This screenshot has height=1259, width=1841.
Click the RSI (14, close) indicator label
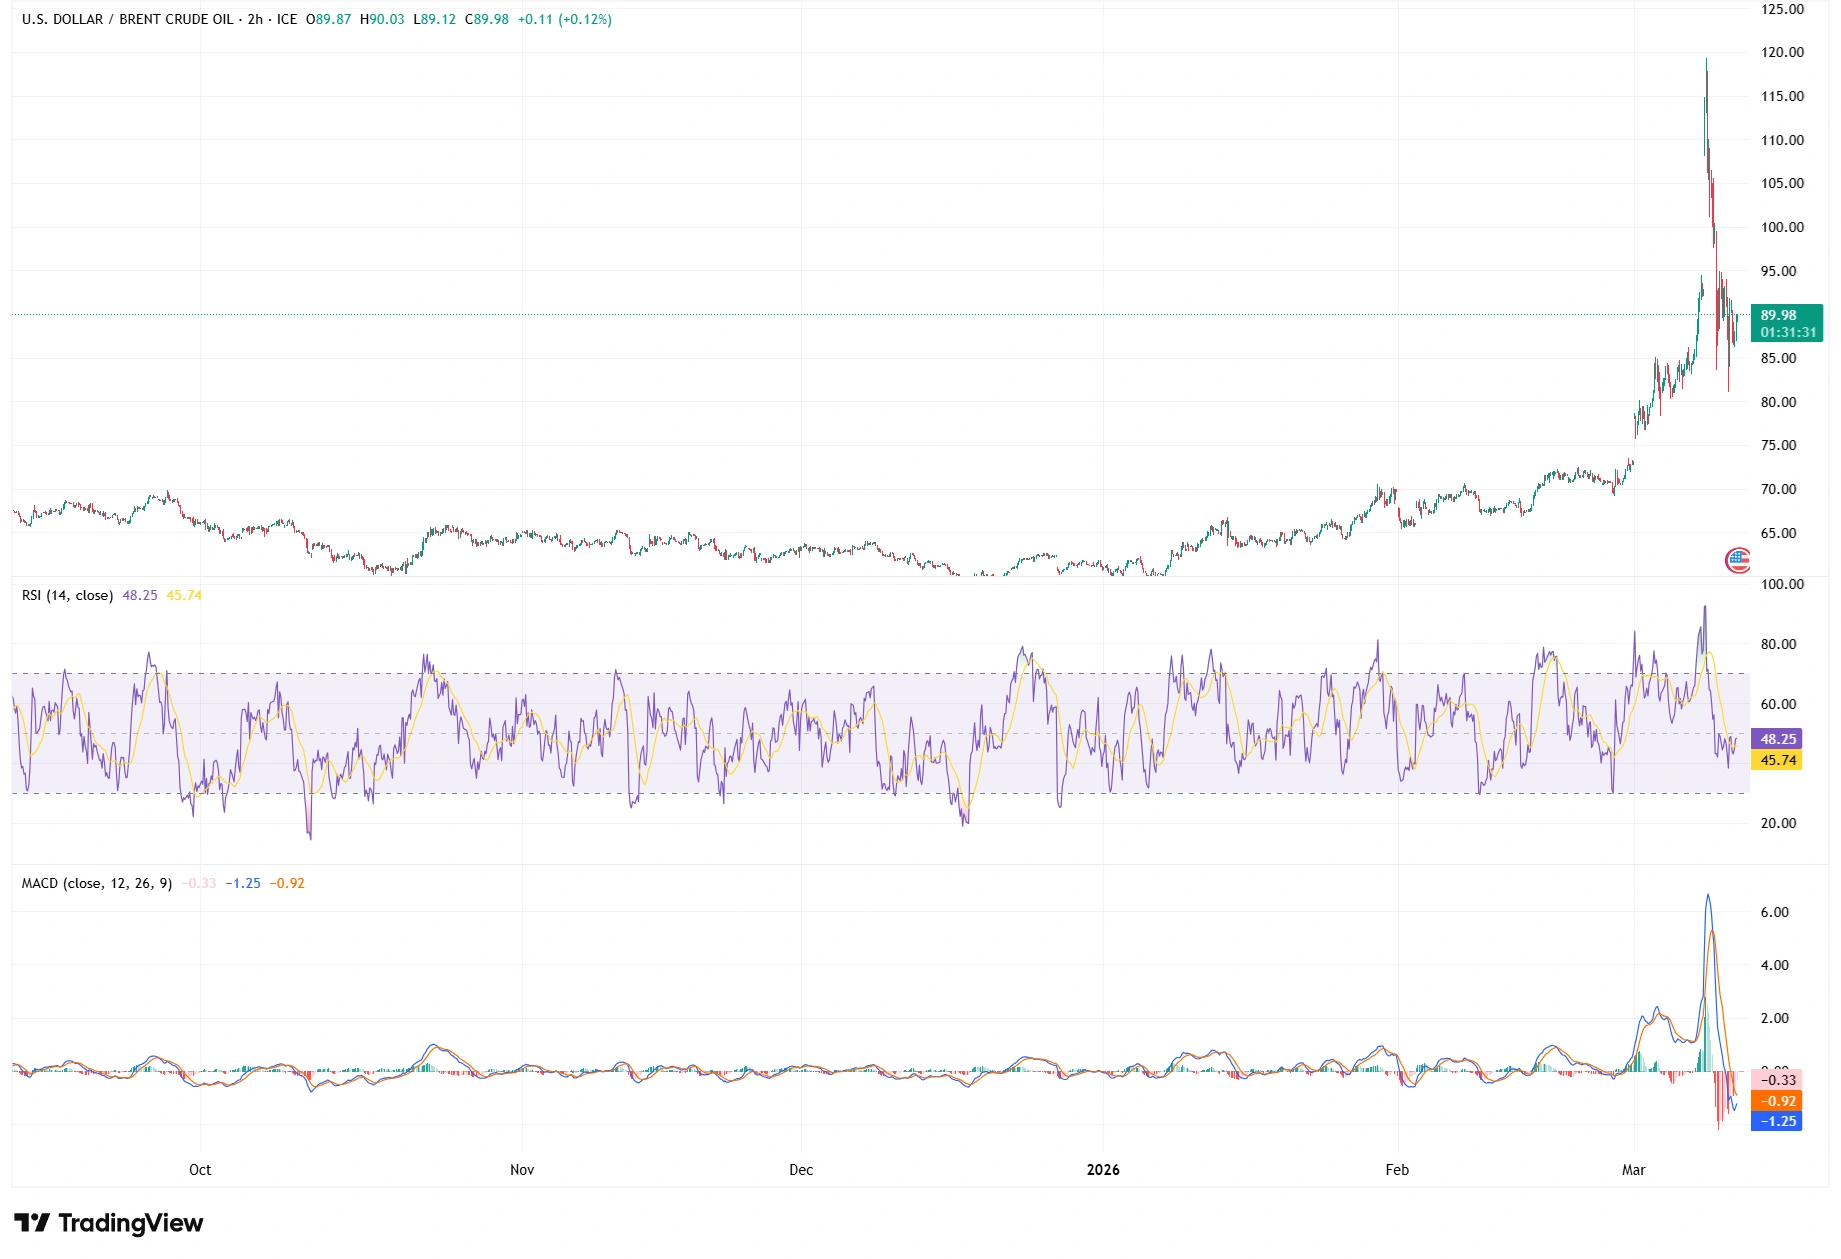click(67, 595)
